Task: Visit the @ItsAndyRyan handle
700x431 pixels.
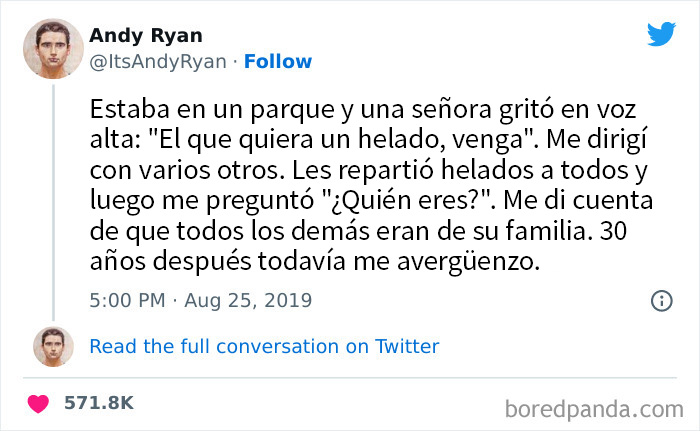Action: [x=158, y=61]
